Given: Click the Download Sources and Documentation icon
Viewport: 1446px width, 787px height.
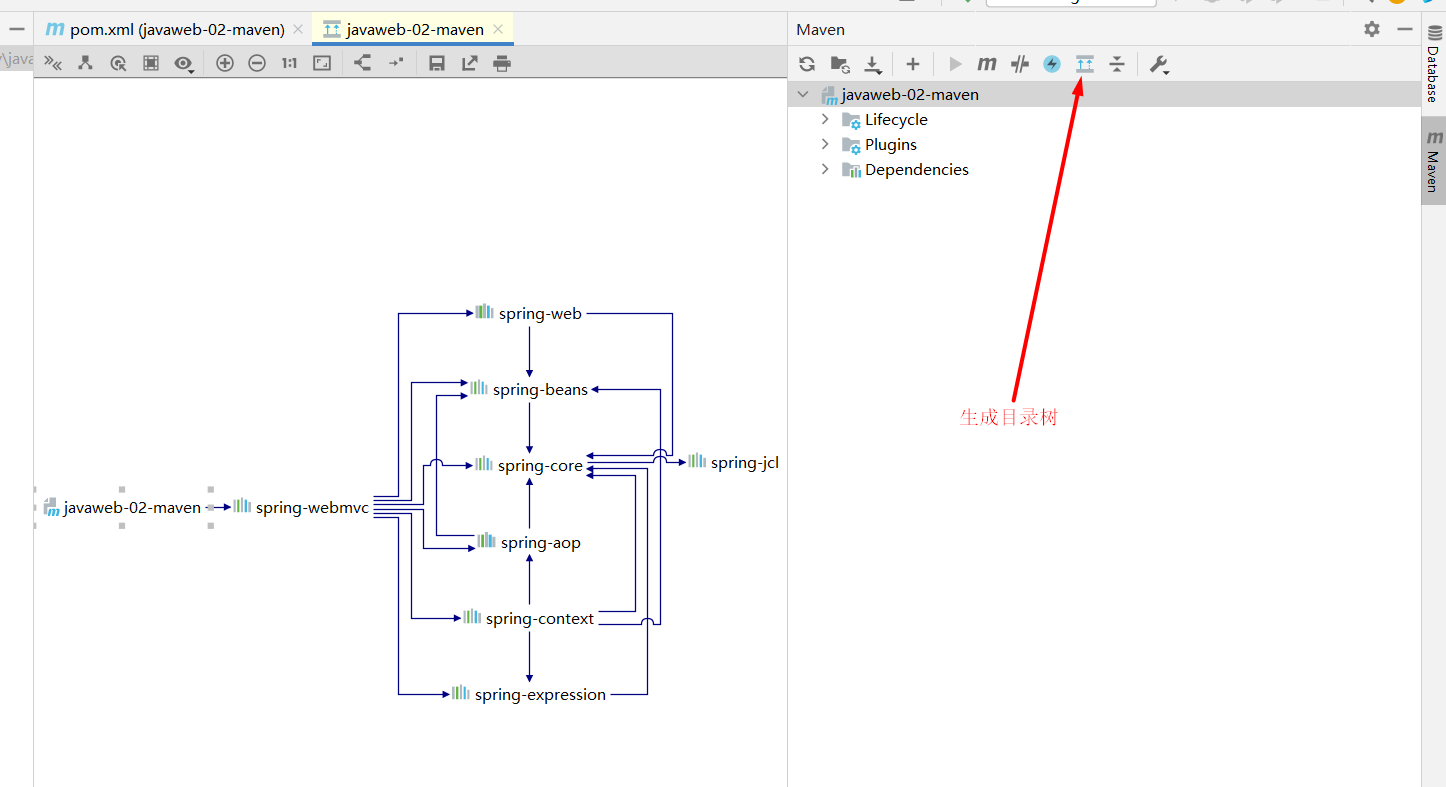Looking at the screenshot, I should point(873,64).
